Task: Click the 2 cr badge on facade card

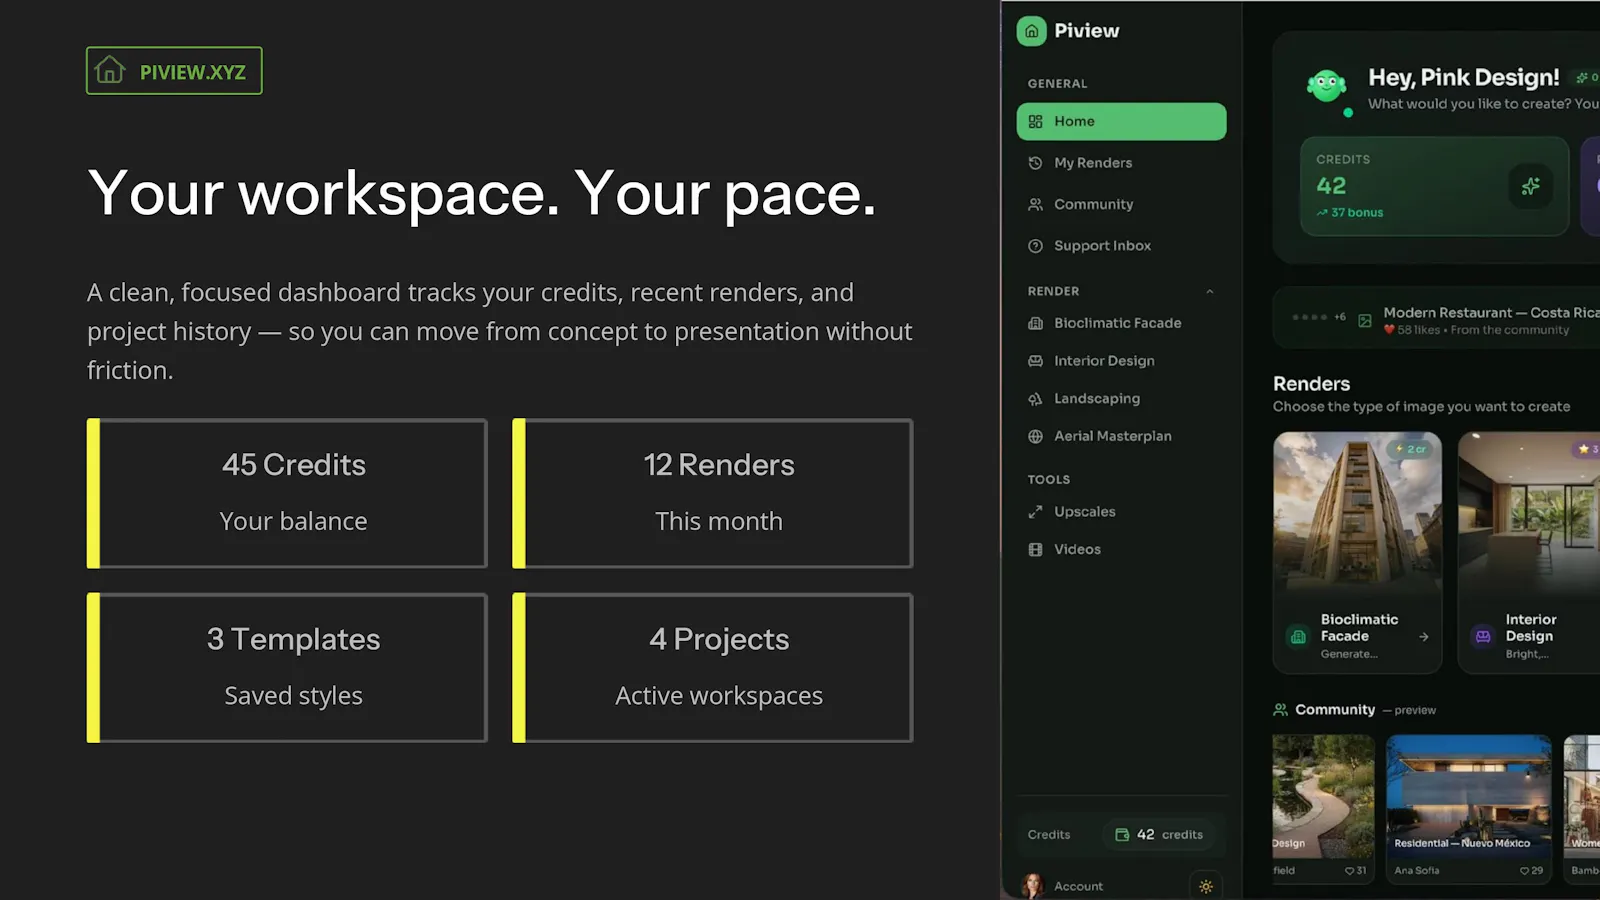Action: [x=1412, y=450]
